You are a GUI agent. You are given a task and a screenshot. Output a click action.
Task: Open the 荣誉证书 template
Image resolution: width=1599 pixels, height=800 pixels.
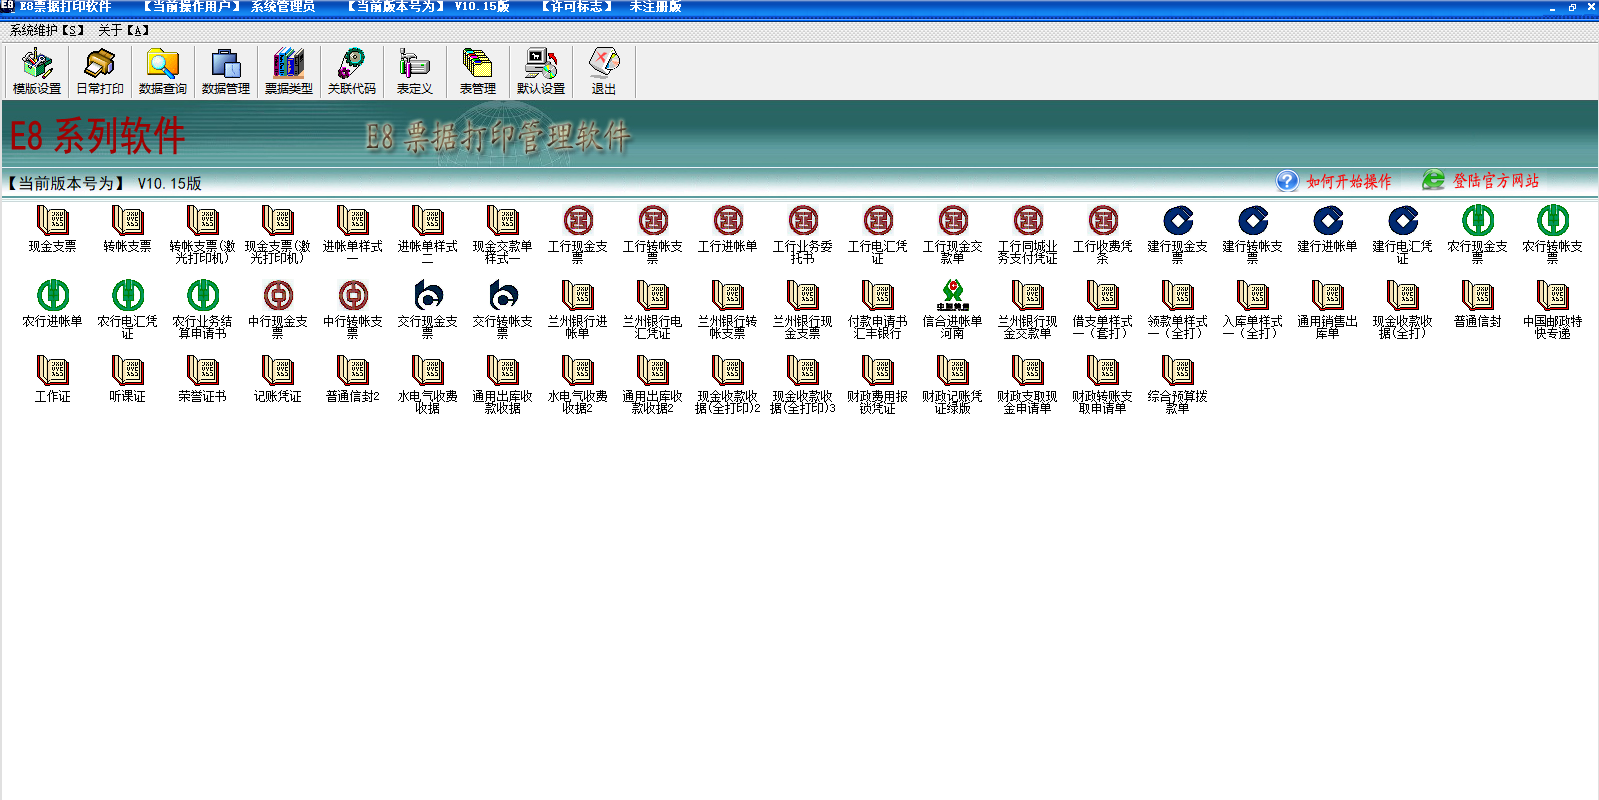[x=203, y=379]
